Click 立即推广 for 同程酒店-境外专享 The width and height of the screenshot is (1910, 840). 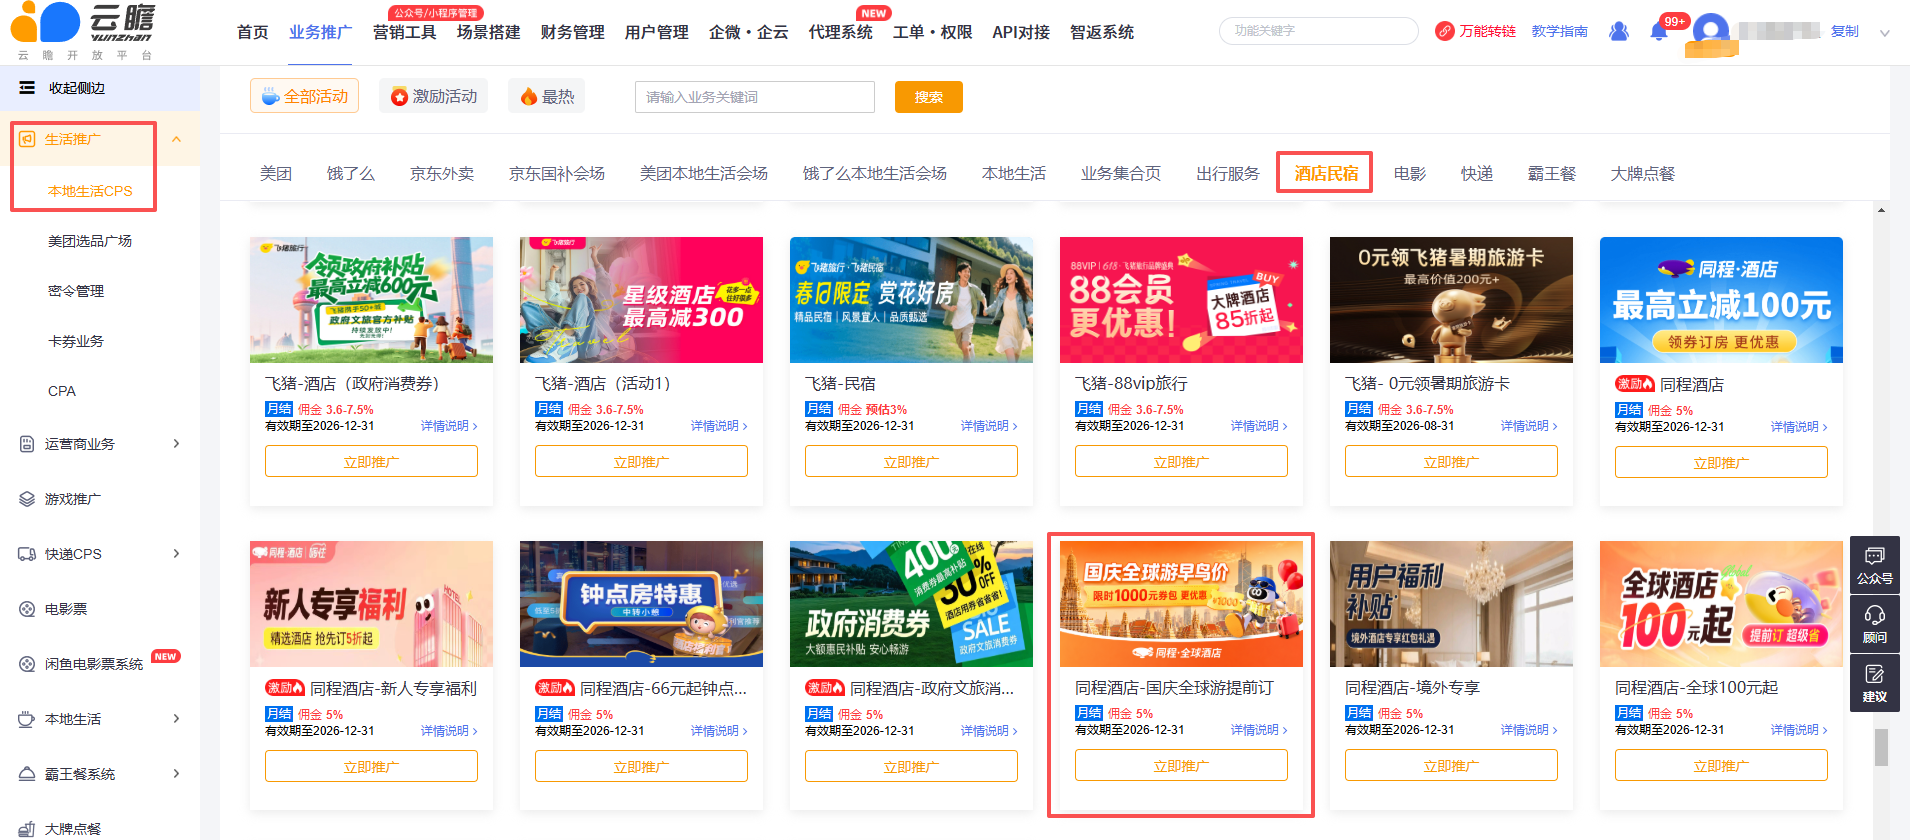(1451, 766)
